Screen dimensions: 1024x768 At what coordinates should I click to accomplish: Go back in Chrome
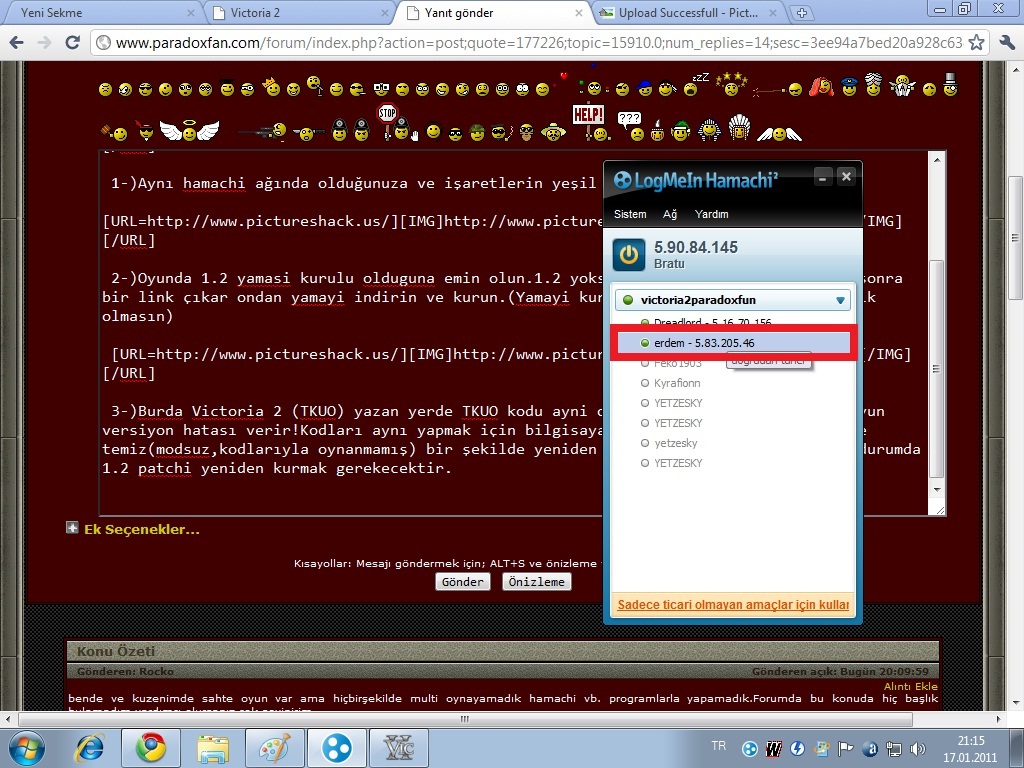click(x=17, y=42)
